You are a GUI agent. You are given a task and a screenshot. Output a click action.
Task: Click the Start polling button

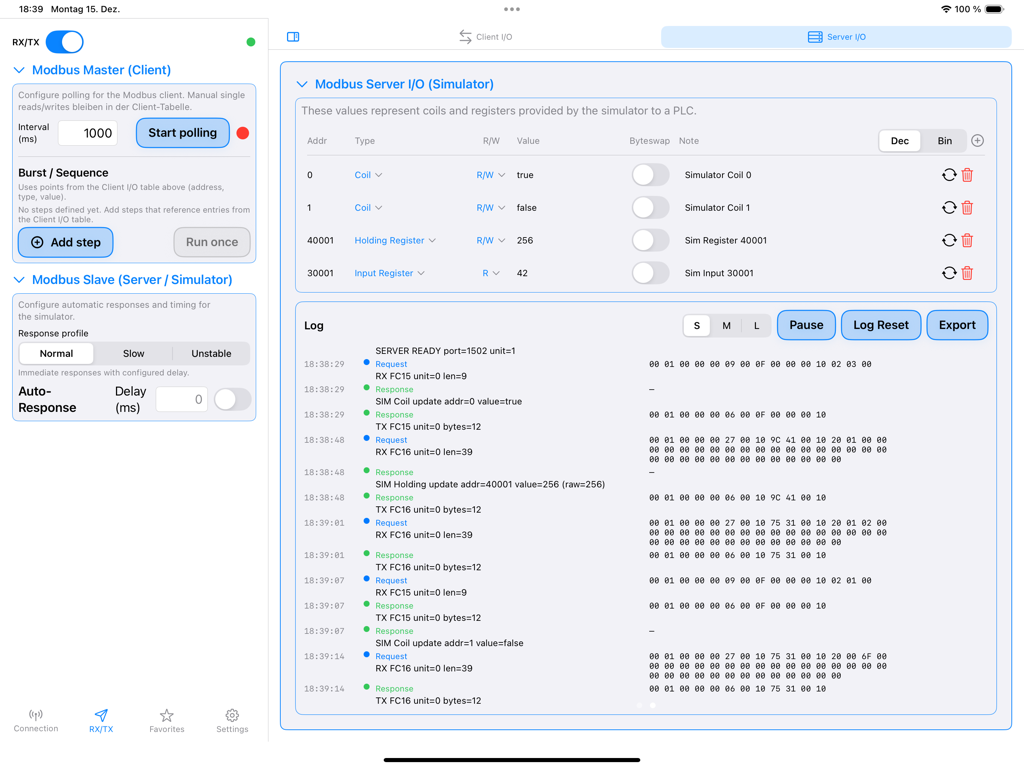(x=182, y=132)
